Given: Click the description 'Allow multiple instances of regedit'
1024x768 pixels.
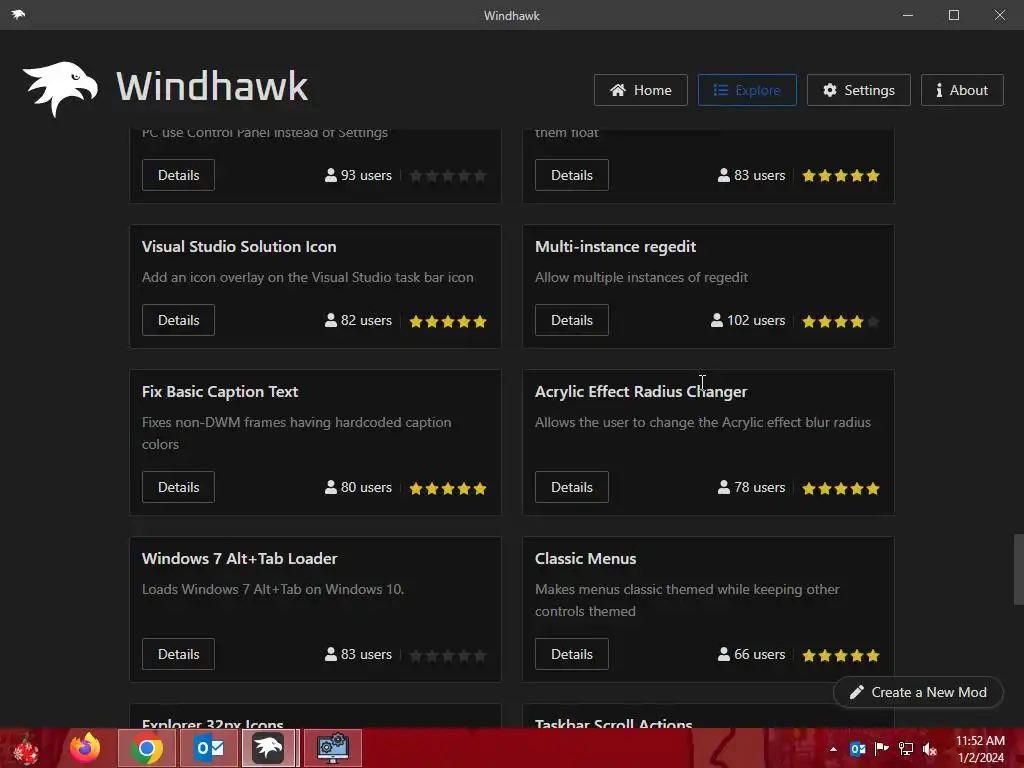Looking at the screenshot, I should (x=641, y=278).
